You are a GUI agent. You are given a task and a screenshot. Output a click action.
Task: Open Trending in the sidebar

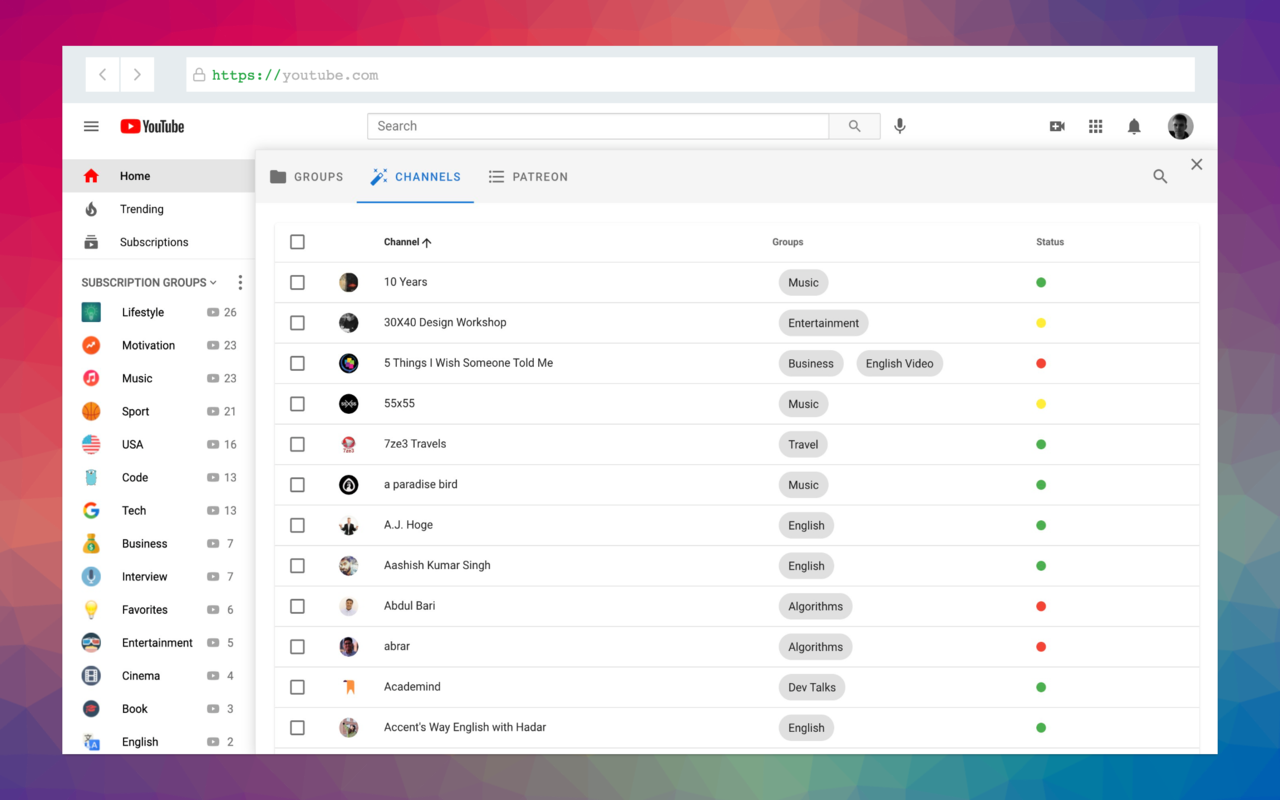(x=159, y=209)
